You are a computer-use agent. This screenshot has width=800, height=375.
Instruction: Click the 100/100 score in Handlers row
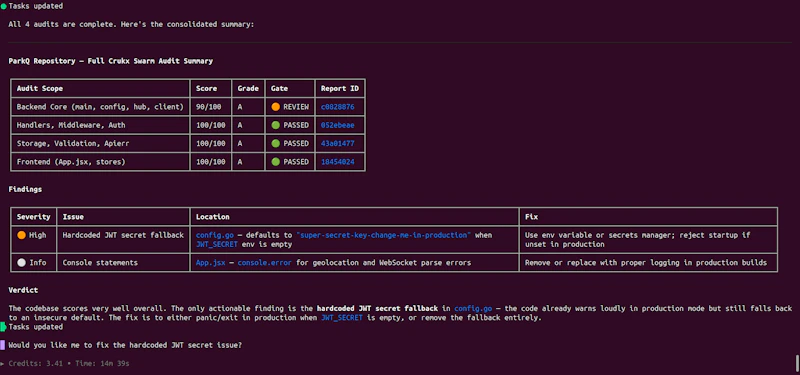pyautogui.click(x=210, y=126)
